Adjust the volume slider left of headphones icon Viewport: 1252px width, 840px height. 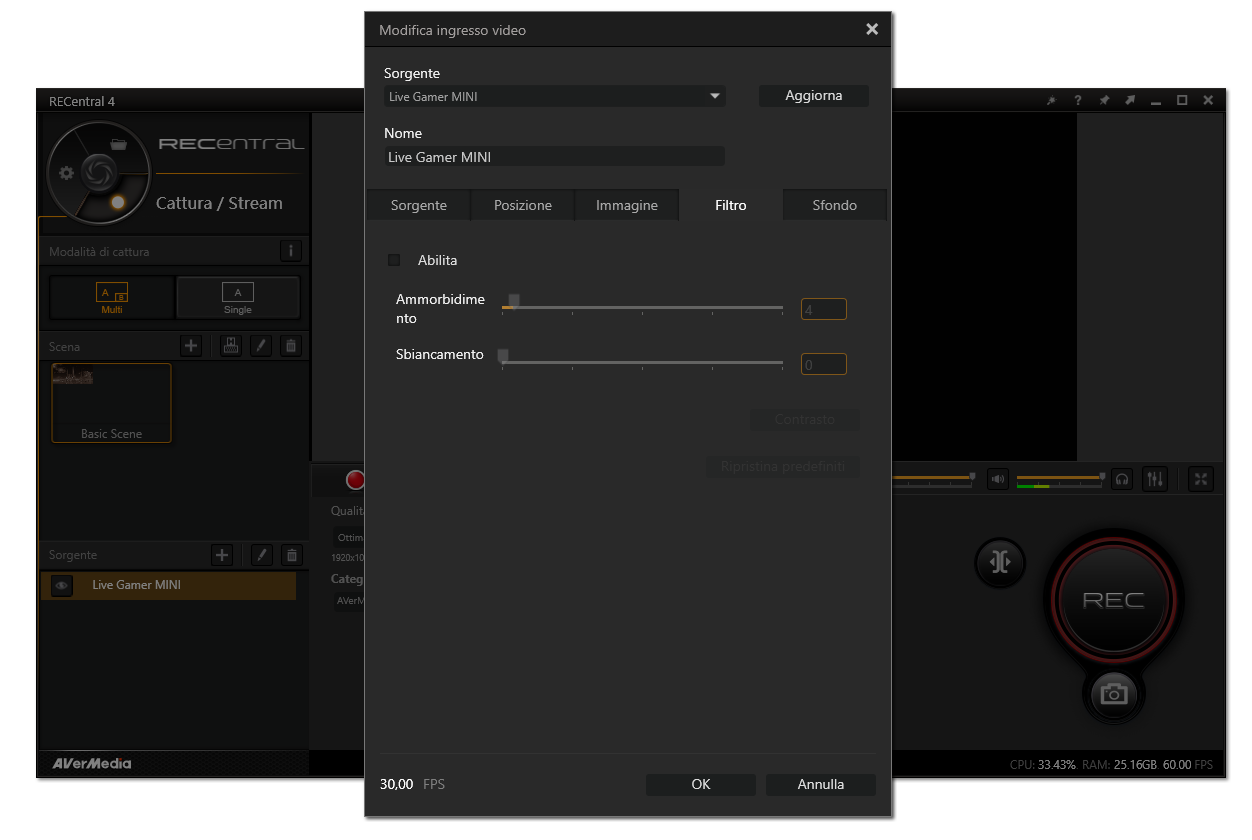point(1060,478)
